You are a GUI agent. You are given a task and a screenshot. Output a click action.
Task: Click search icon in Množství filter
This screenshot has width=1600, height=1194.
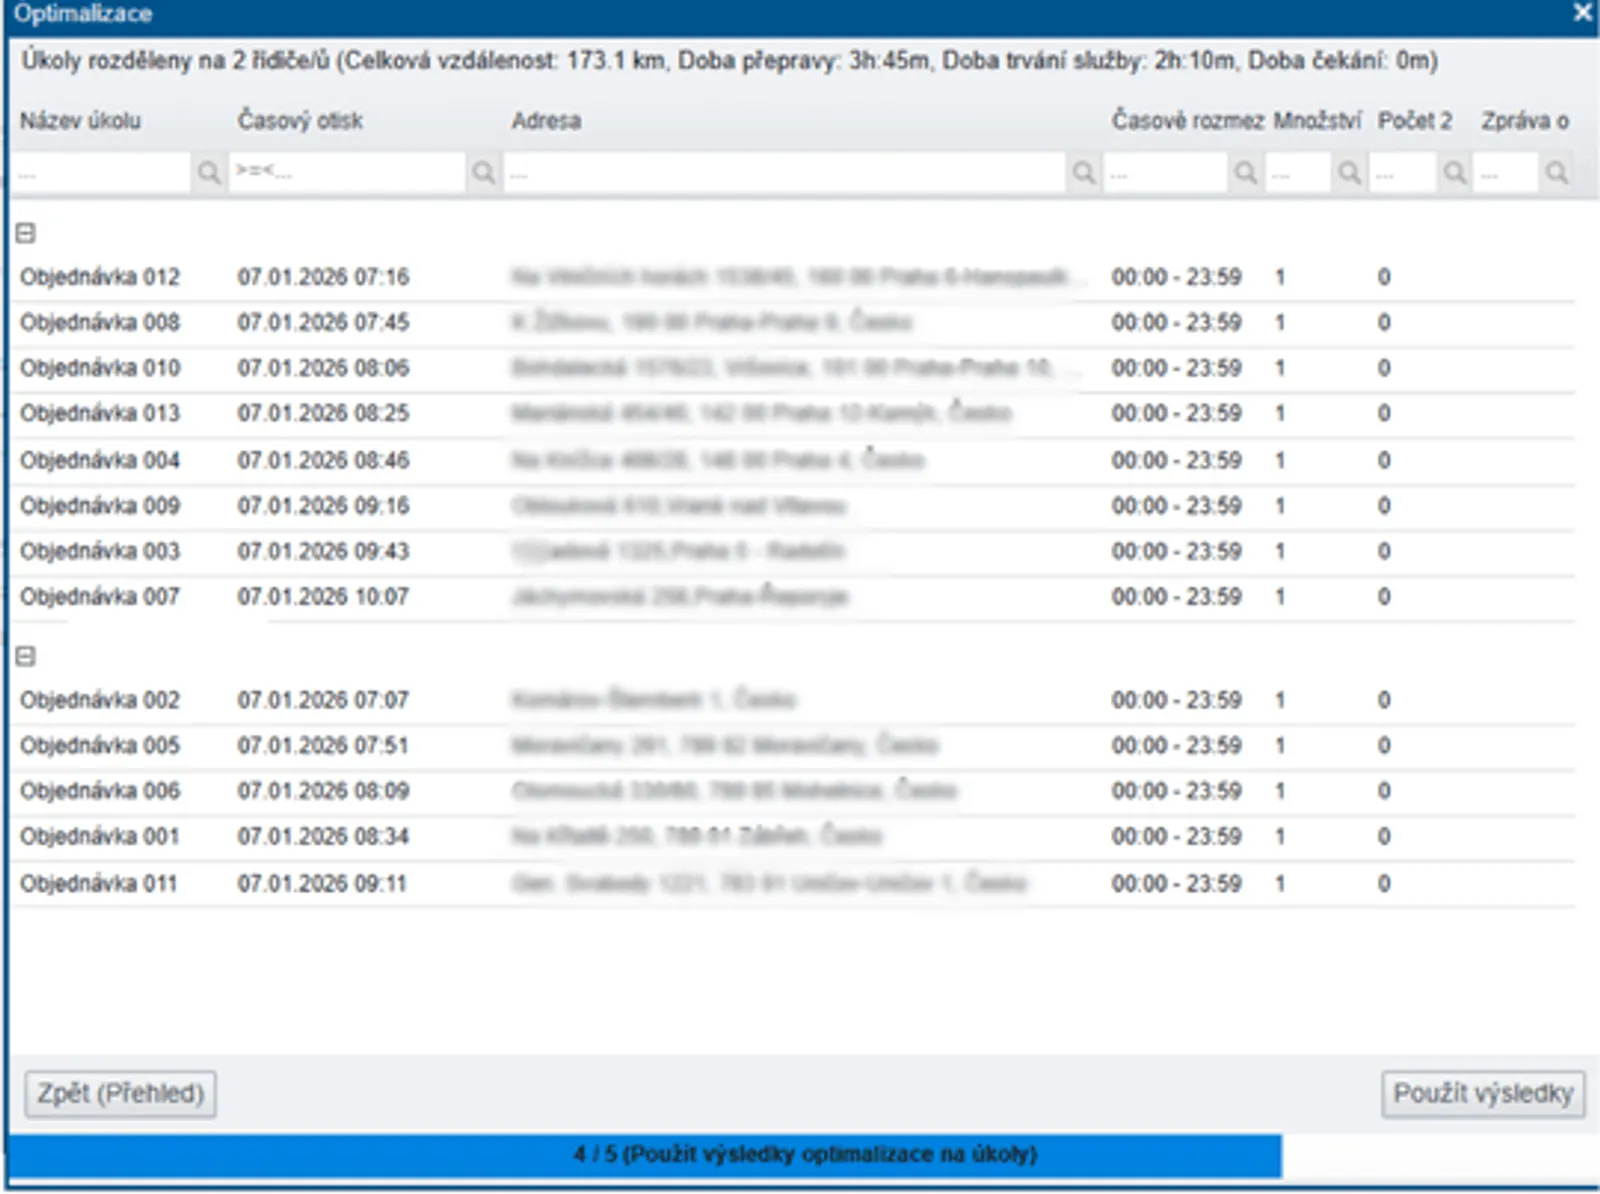pos(1349,173)
